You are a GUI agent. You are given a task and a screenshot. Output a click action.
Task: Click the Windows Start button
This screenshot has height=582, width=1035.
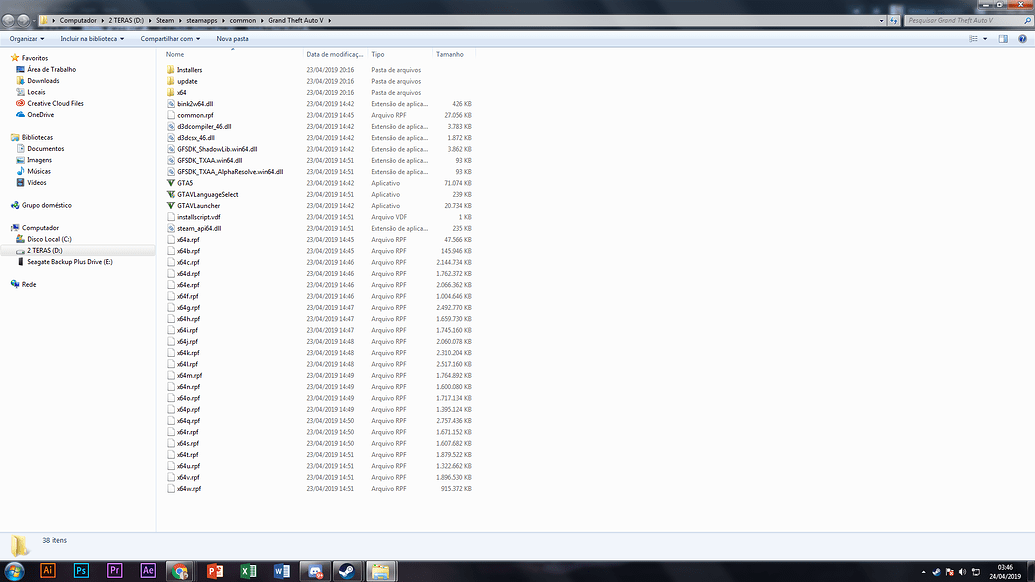[14, 571]
